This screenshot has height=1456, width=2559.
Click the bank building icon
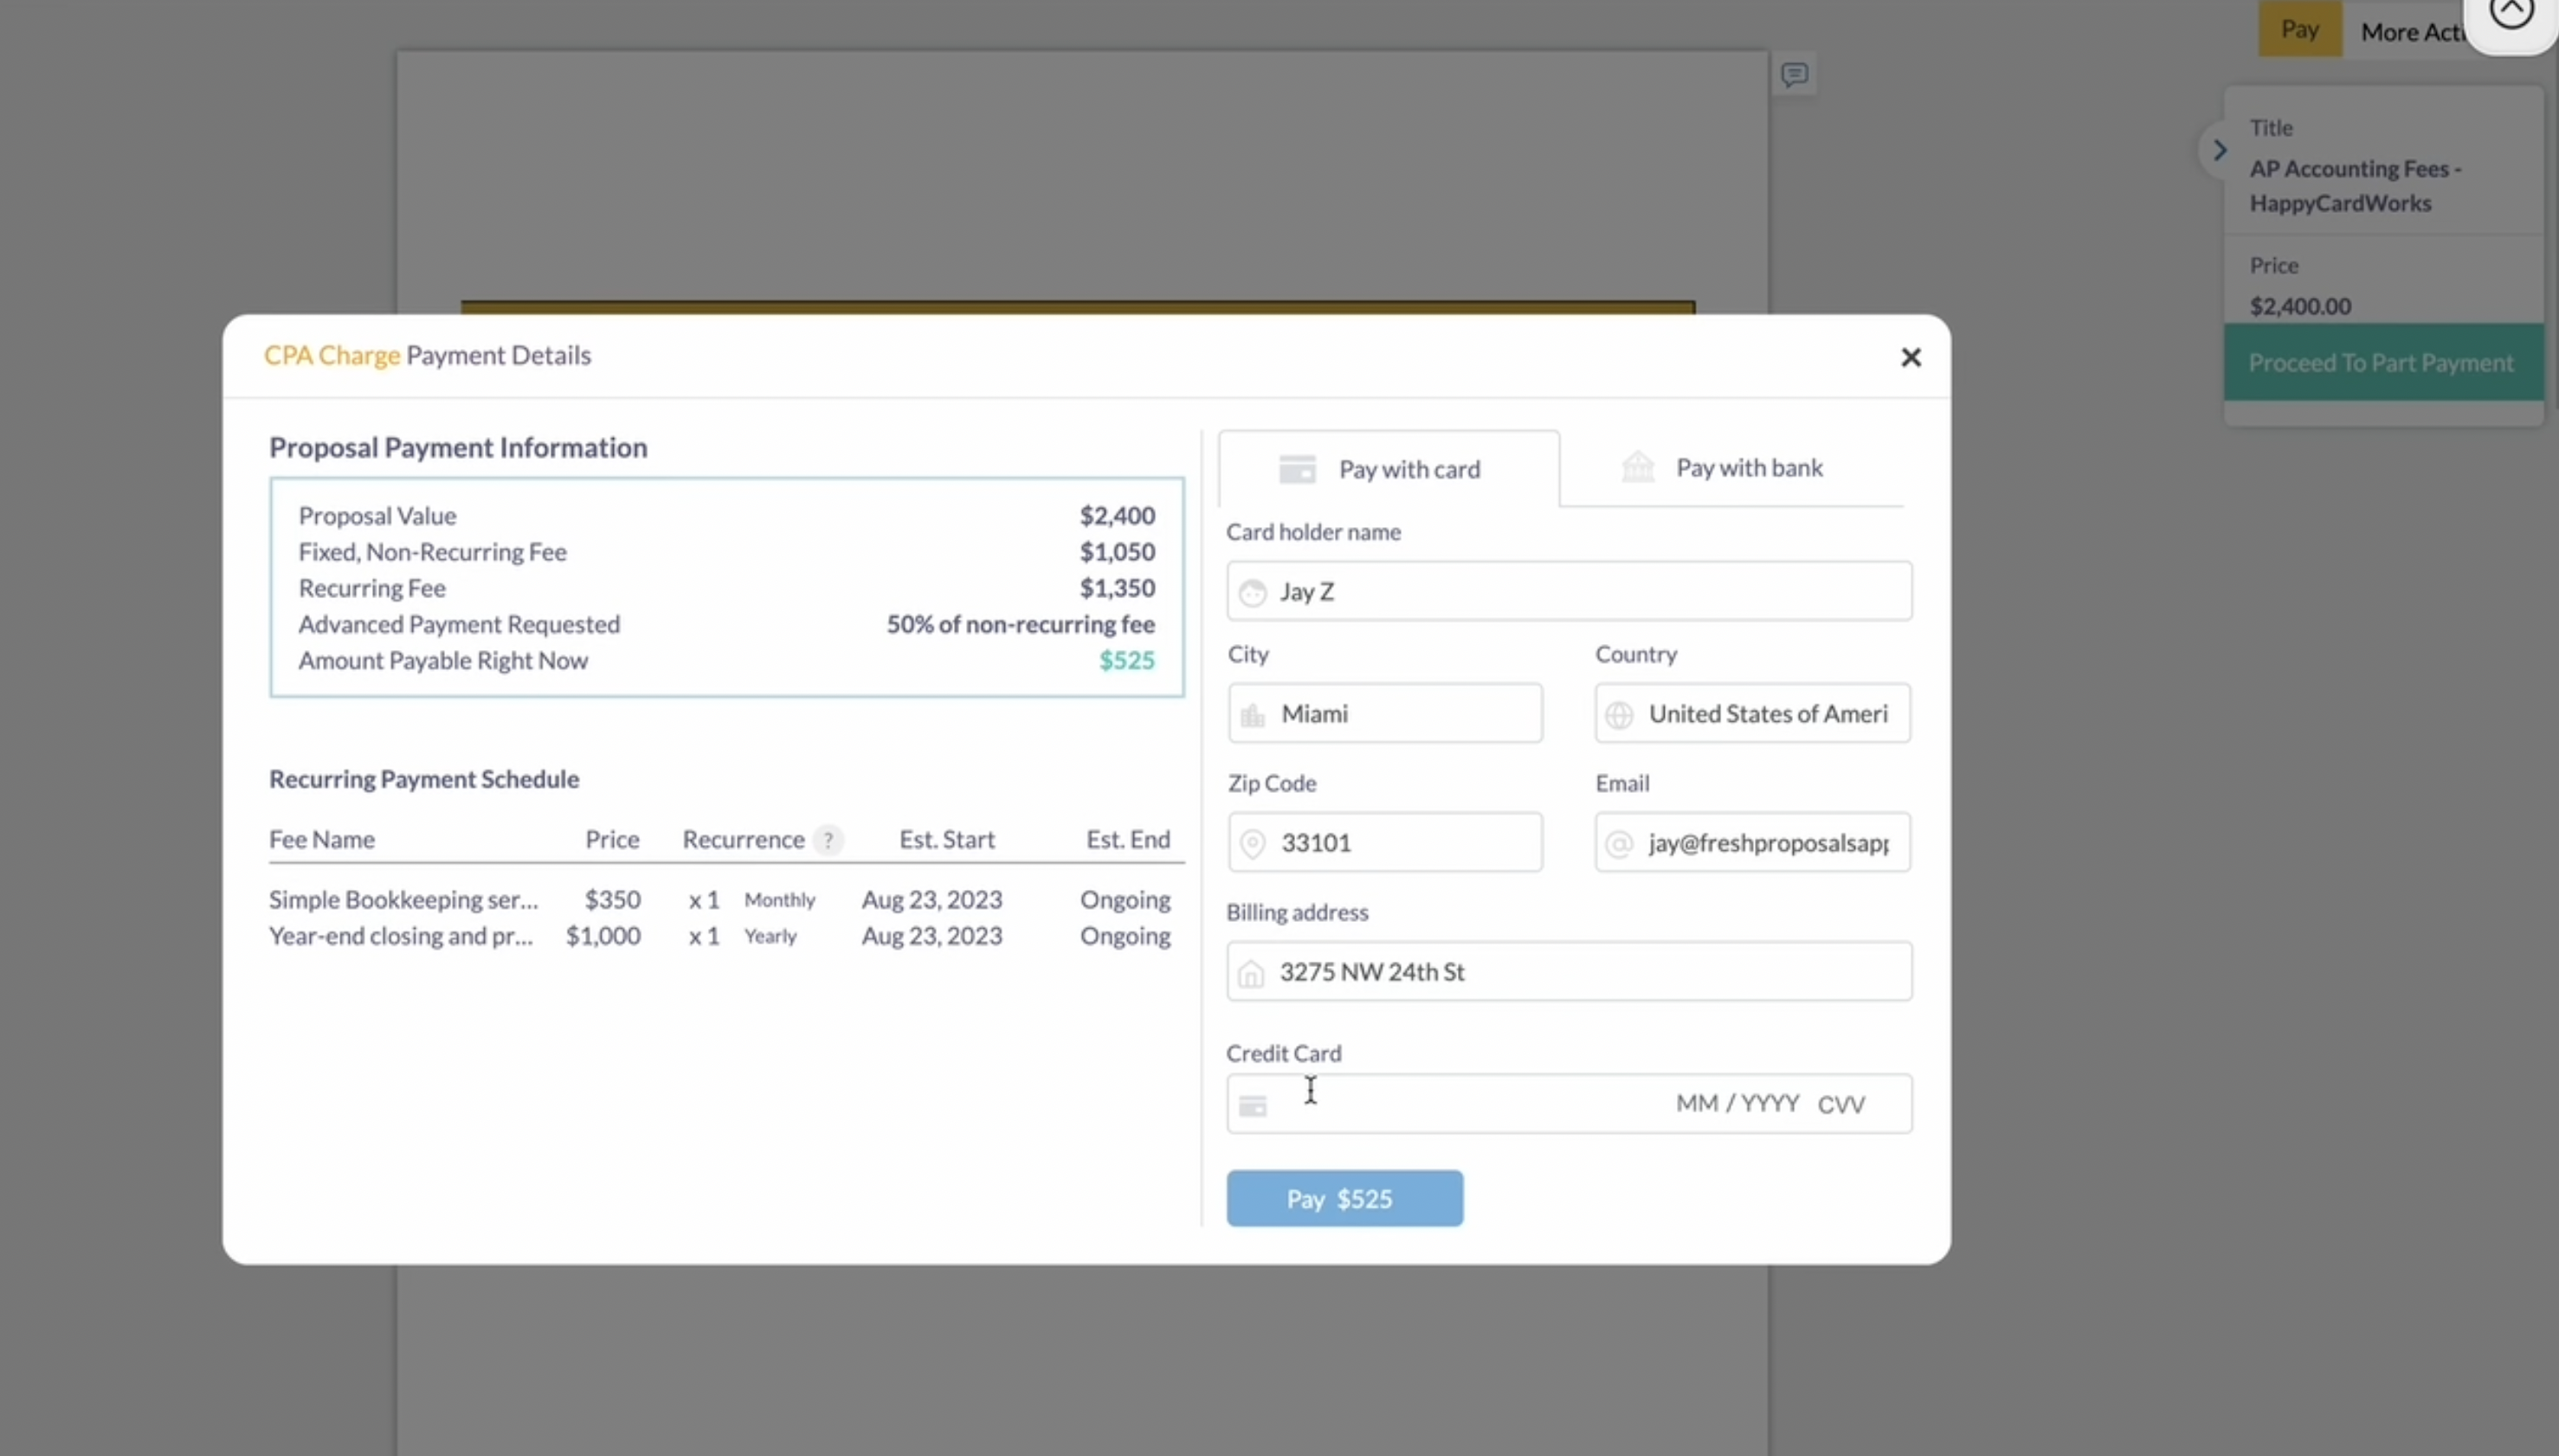tap(1638, 467)
